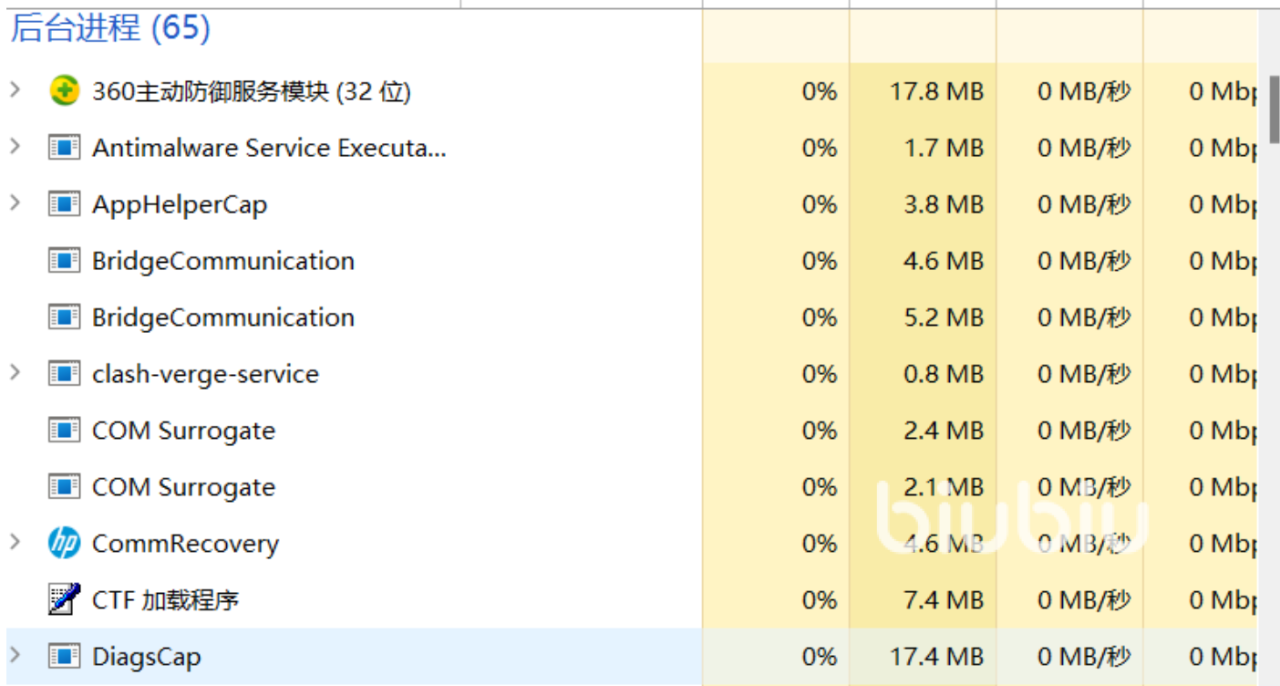Select the first BridgeCommunication process name

(223, 261)
